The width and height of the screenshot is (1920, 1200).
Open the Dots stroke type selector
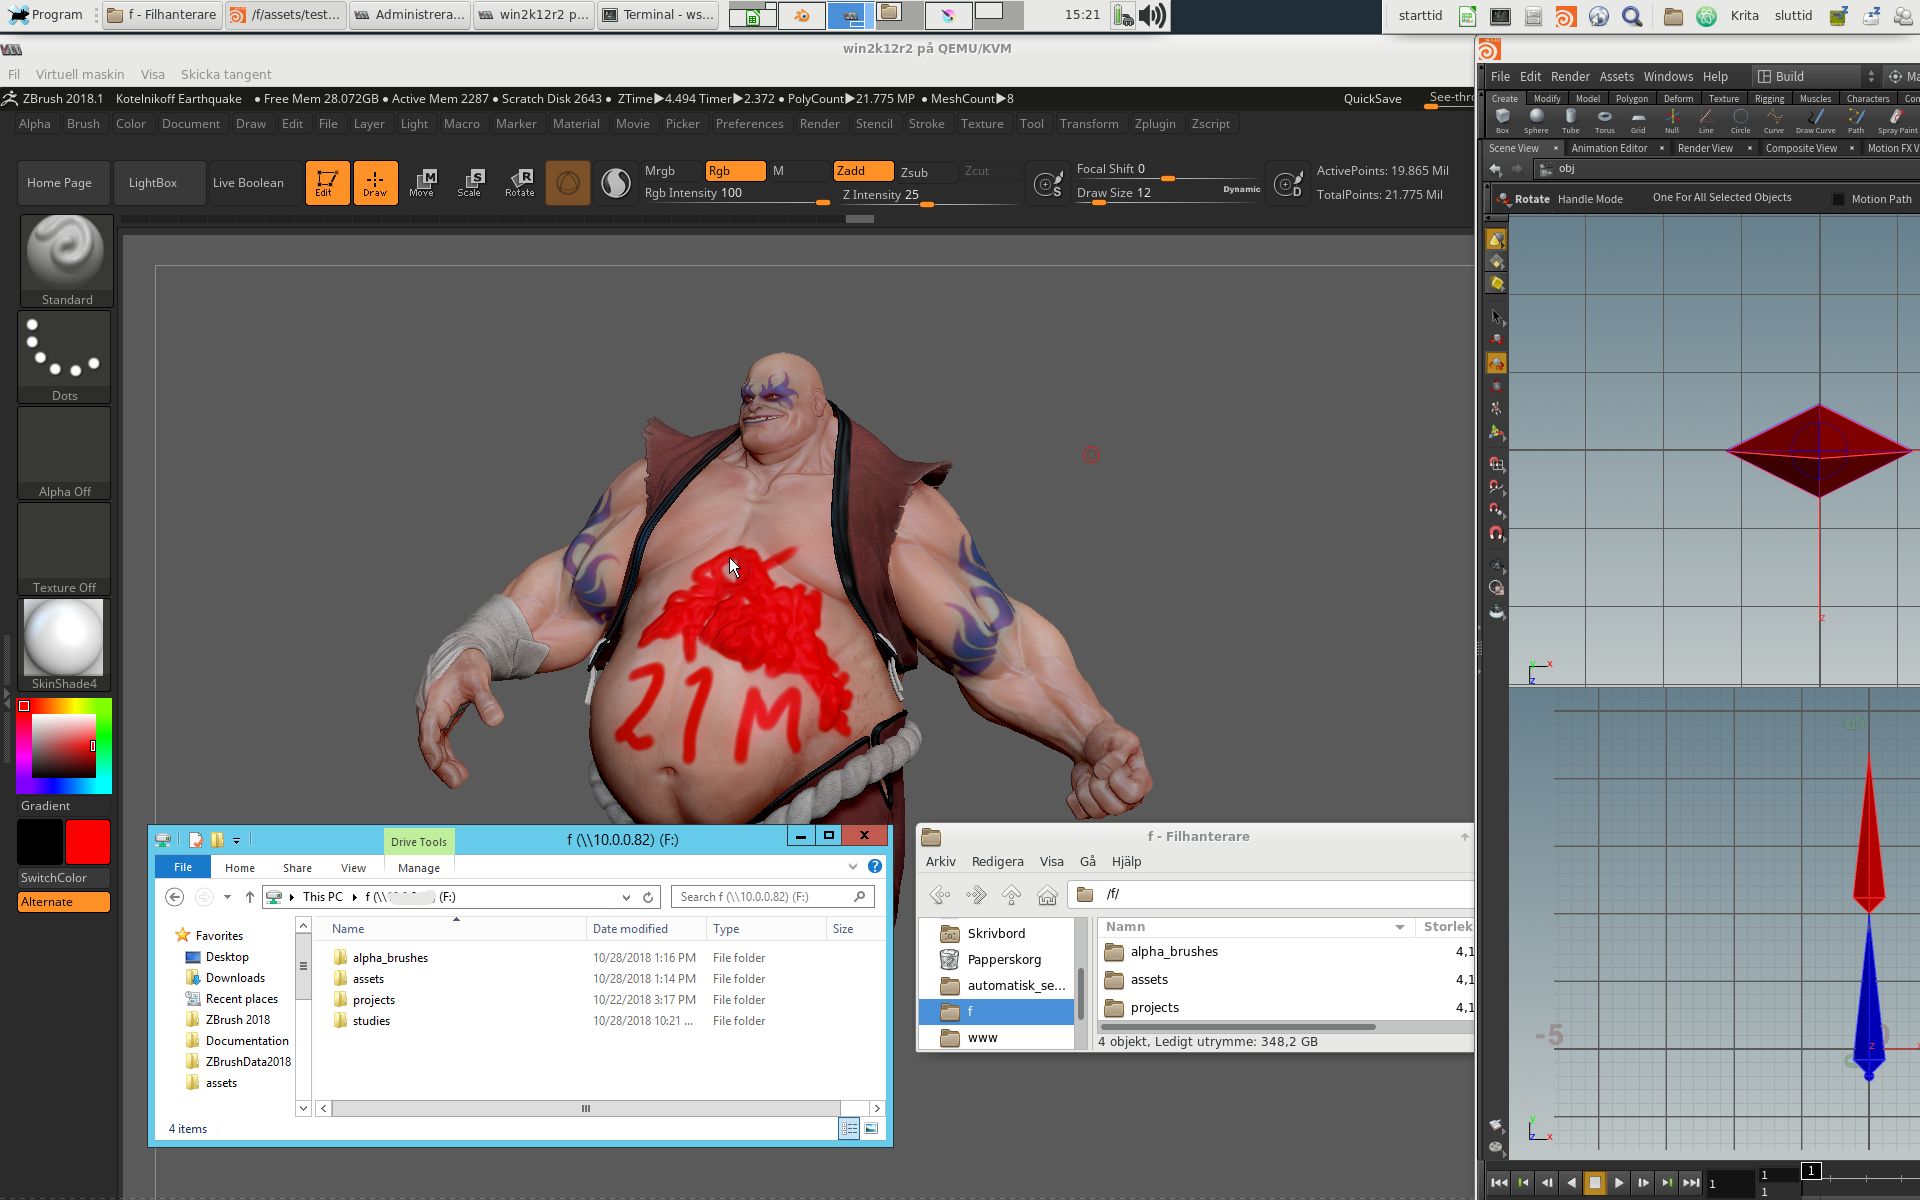point(64,356)
